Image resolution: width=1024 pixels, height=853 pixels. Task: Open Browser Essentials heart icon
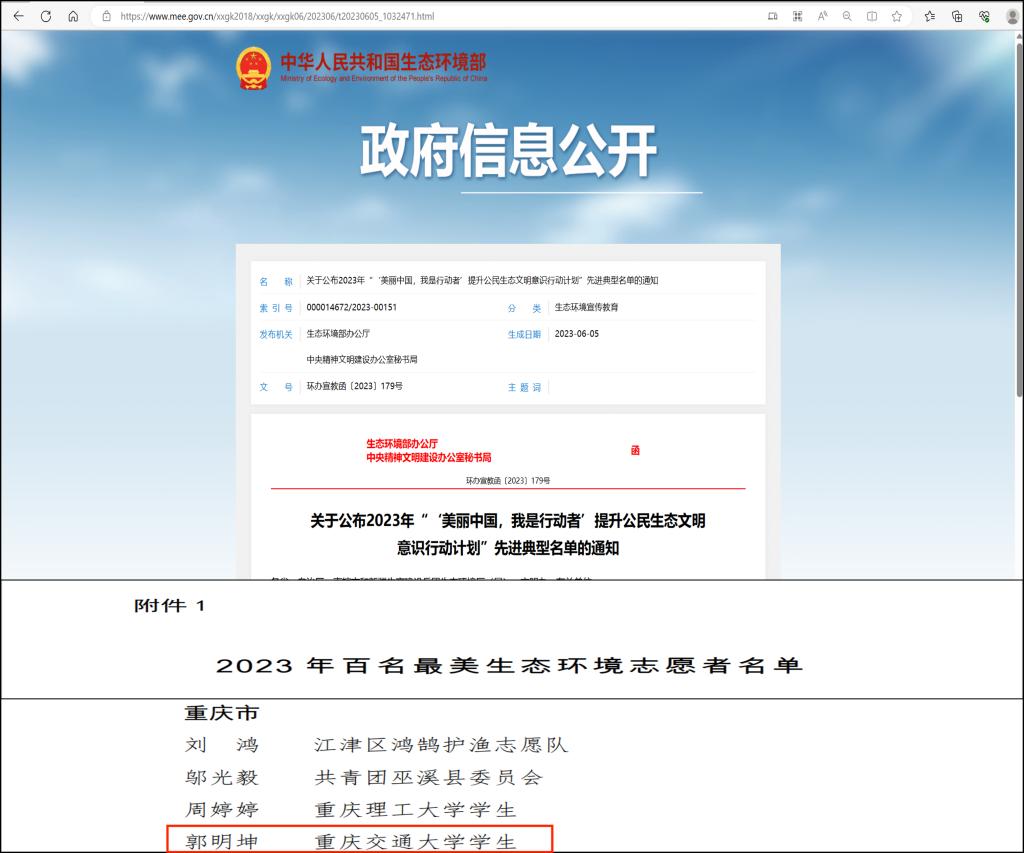click(984, 16)
